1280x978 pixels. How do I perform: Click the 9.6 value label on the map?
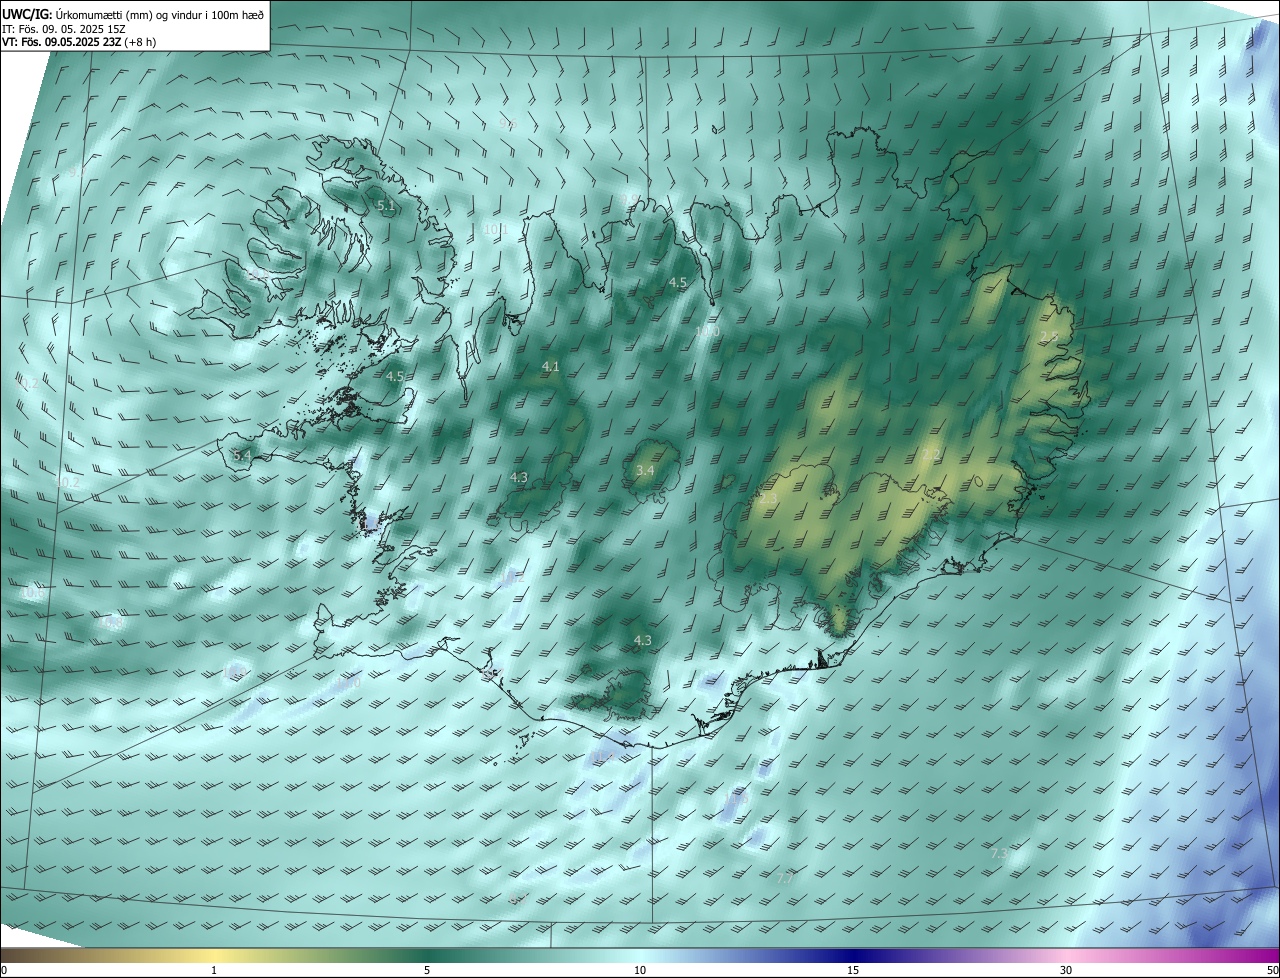tap(508, 124)
